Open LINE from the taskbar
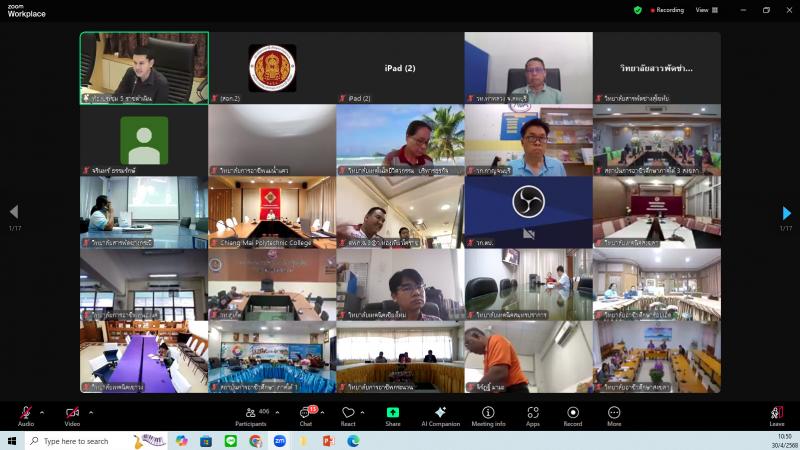800x450 pixels. pyautogui.click(x=231, y=441)
